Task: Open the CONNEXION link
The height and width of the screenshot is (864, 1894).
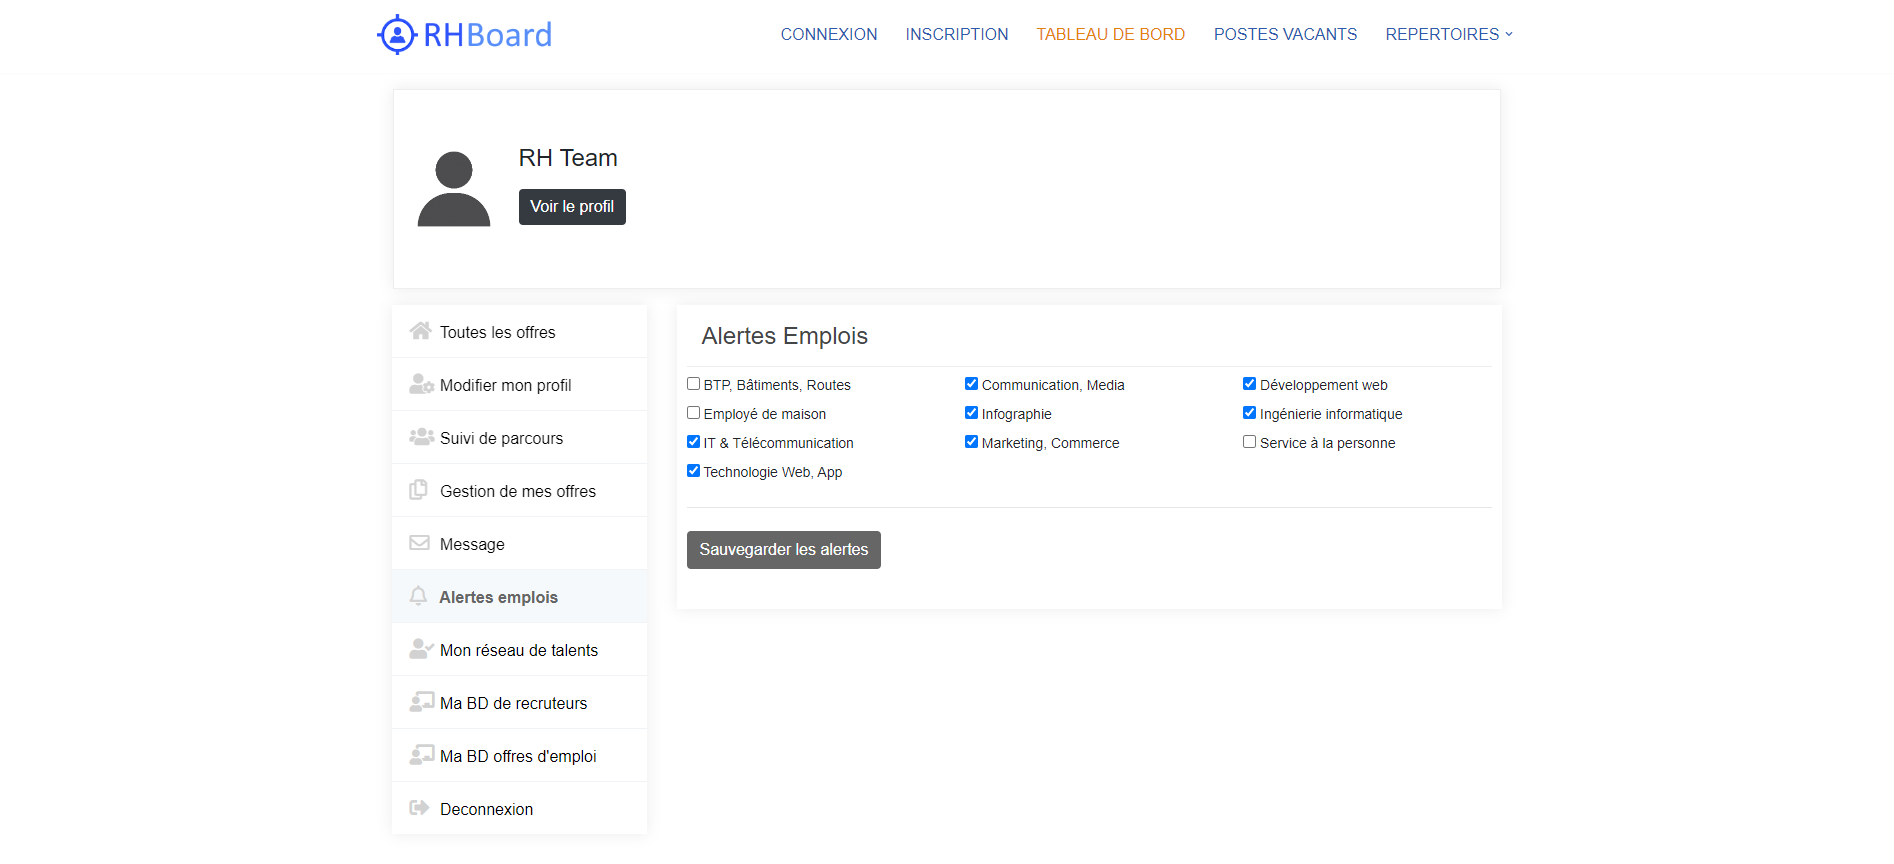Action: click(828, 34)
